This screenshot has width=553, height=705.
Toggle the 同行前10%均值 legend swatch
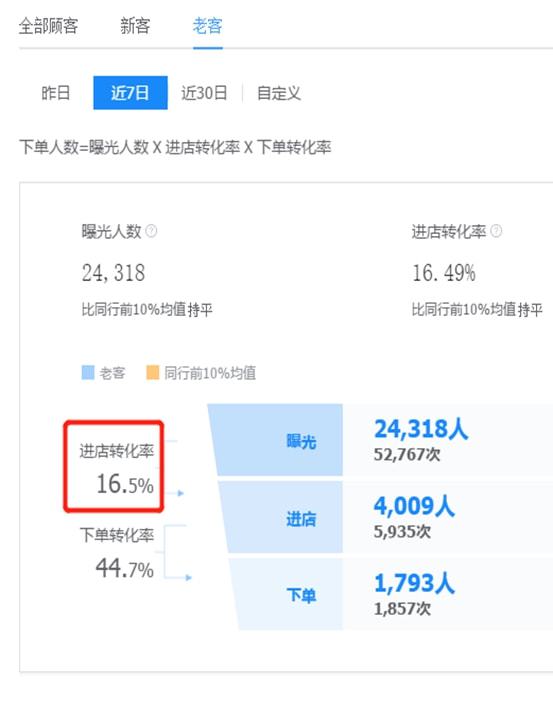click(153, 373)
